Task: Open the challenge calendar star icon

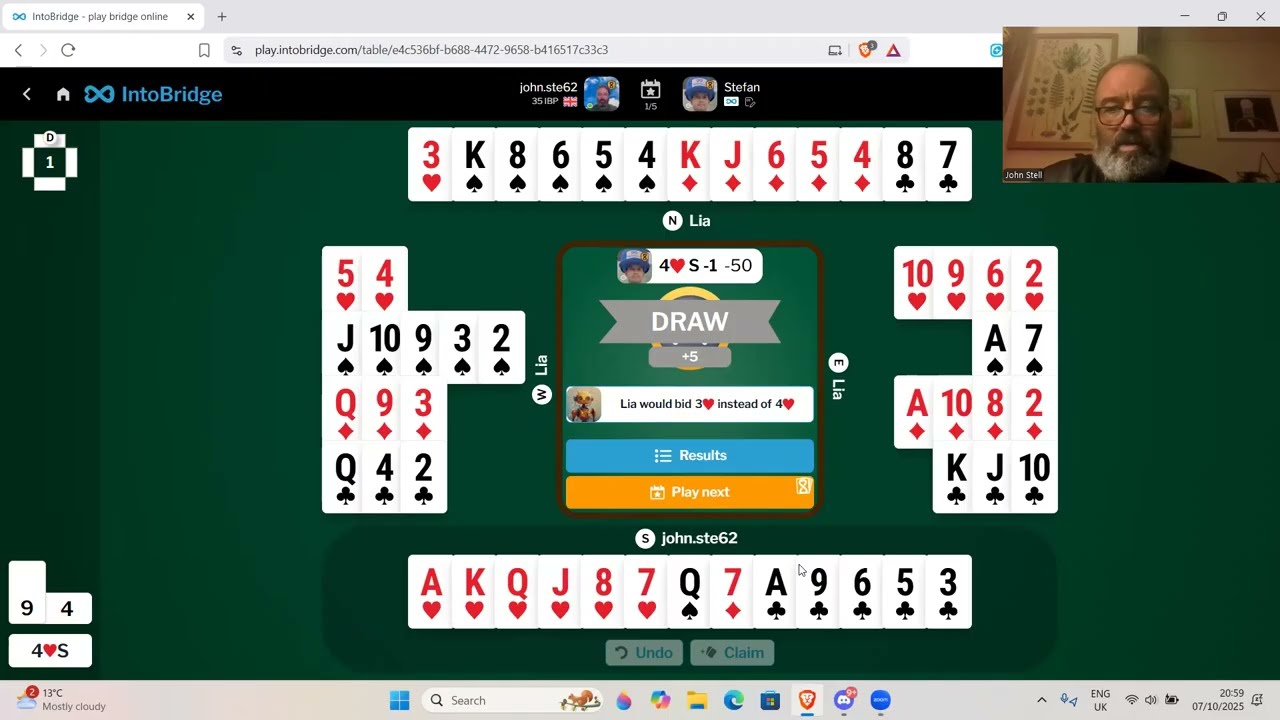Action: [x=650, y=89]
